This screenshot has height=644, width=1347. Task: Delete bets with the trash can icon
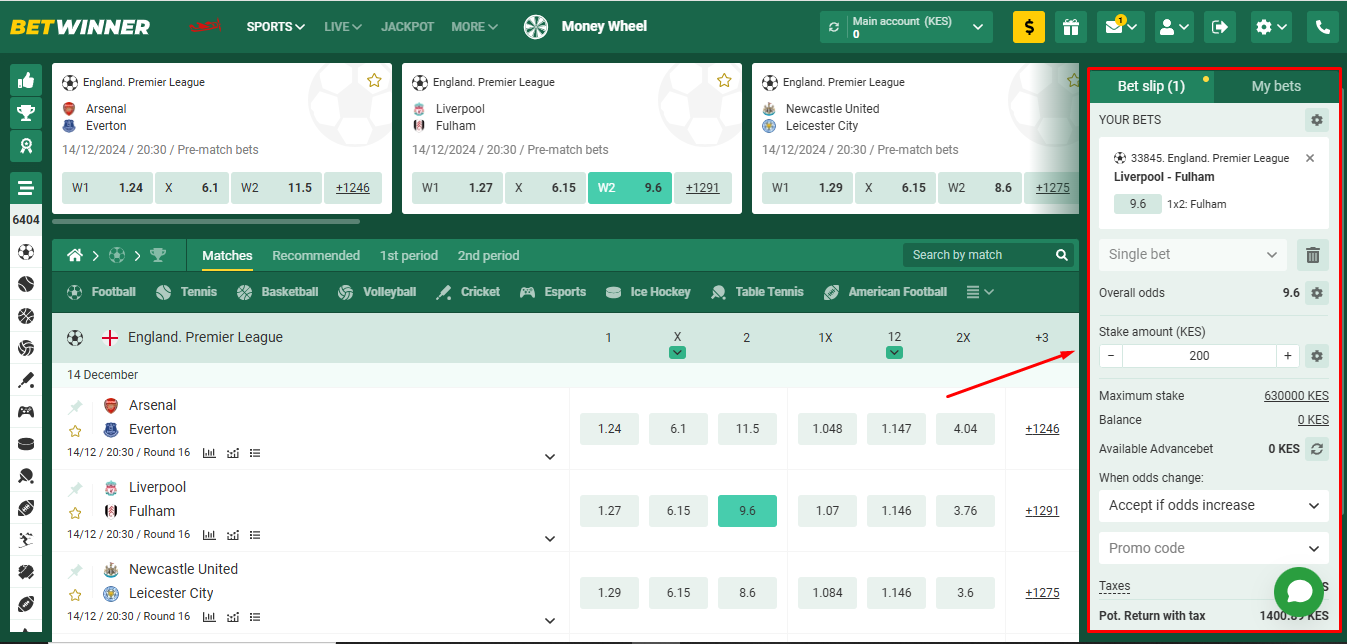point(1312,255)
